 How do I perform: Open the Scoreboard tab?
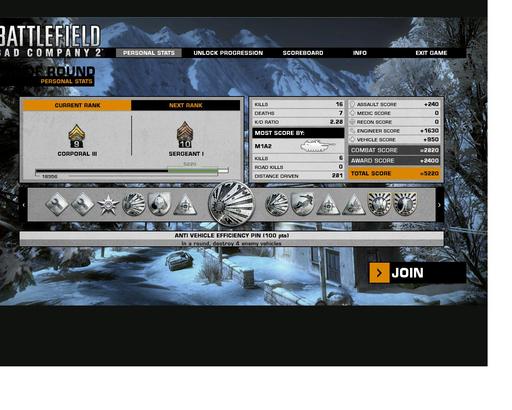[x=303, y=53]
